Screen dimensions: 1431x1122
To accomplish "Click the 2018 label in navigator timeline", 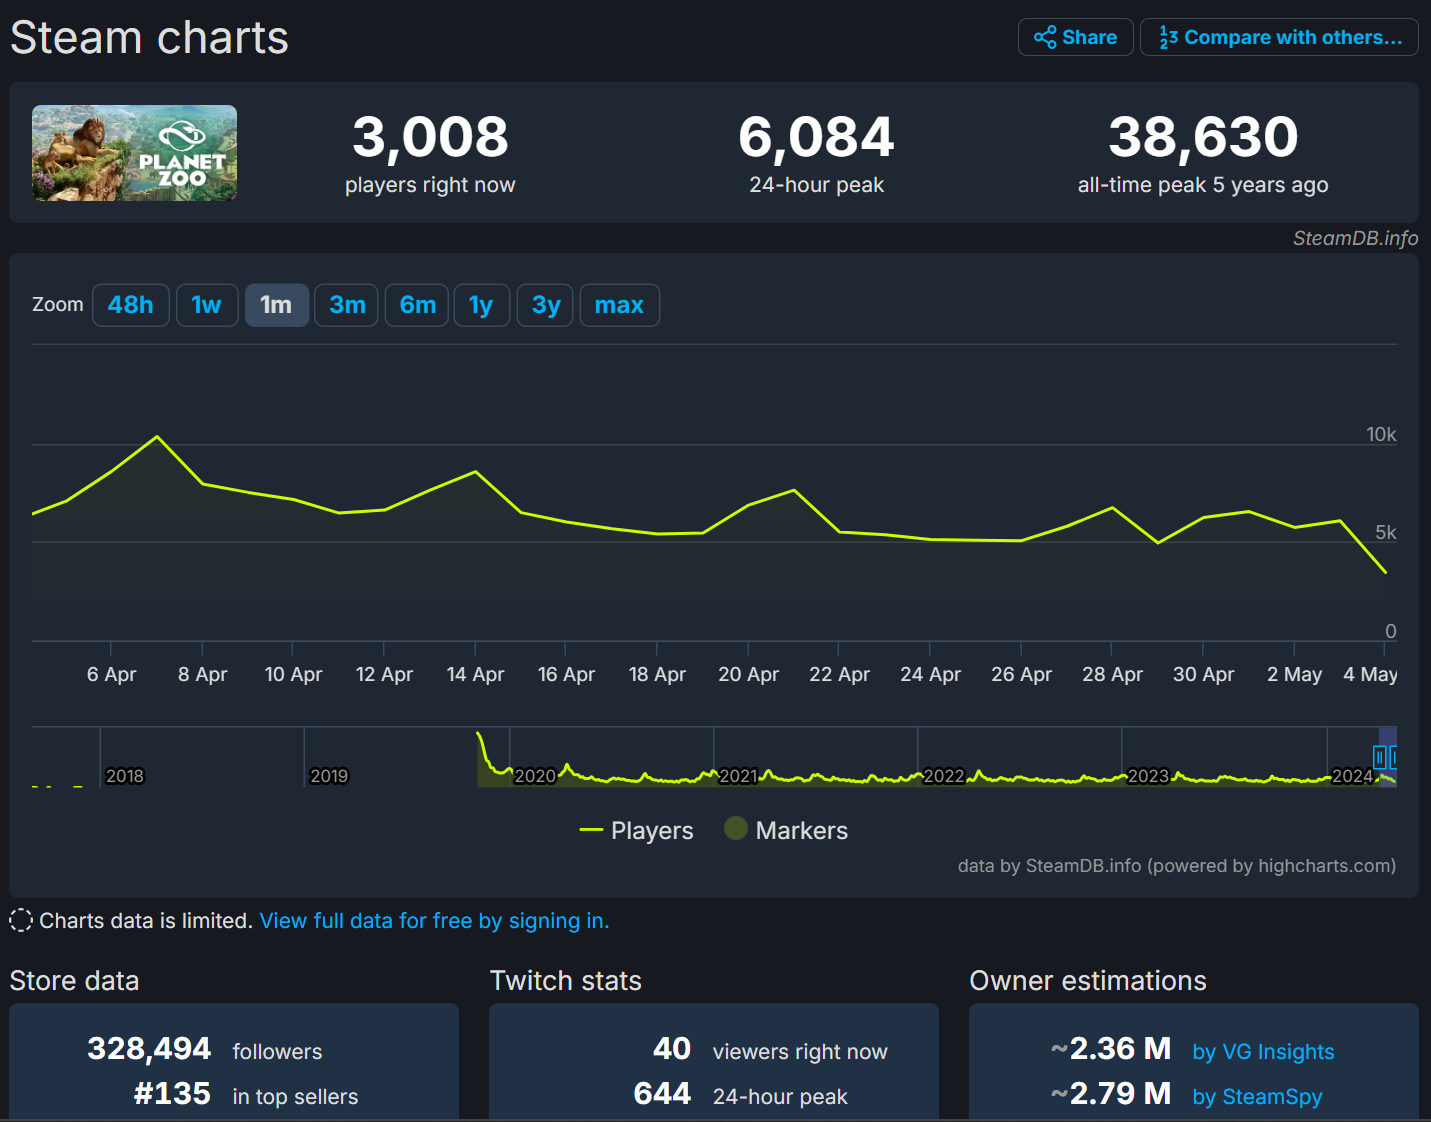I will pos(125,776).
